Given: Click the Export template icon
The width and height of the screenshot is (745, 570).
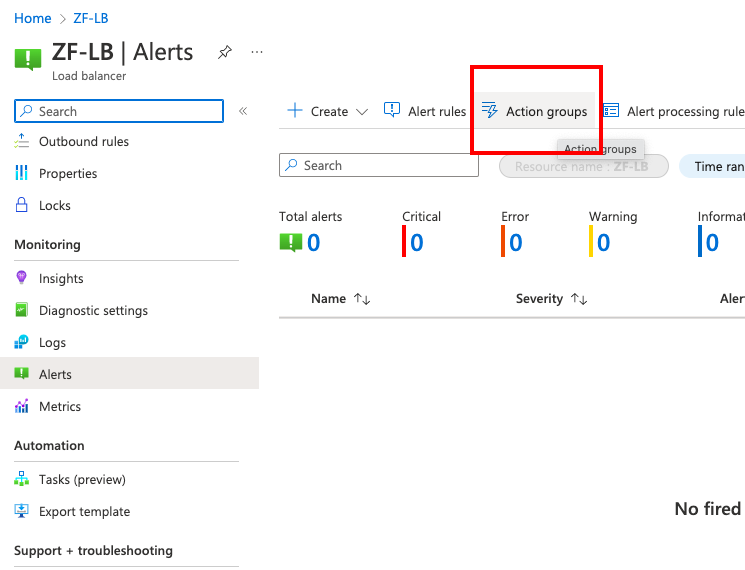Looking at the screenshot, I should click(x=21, y=511).
